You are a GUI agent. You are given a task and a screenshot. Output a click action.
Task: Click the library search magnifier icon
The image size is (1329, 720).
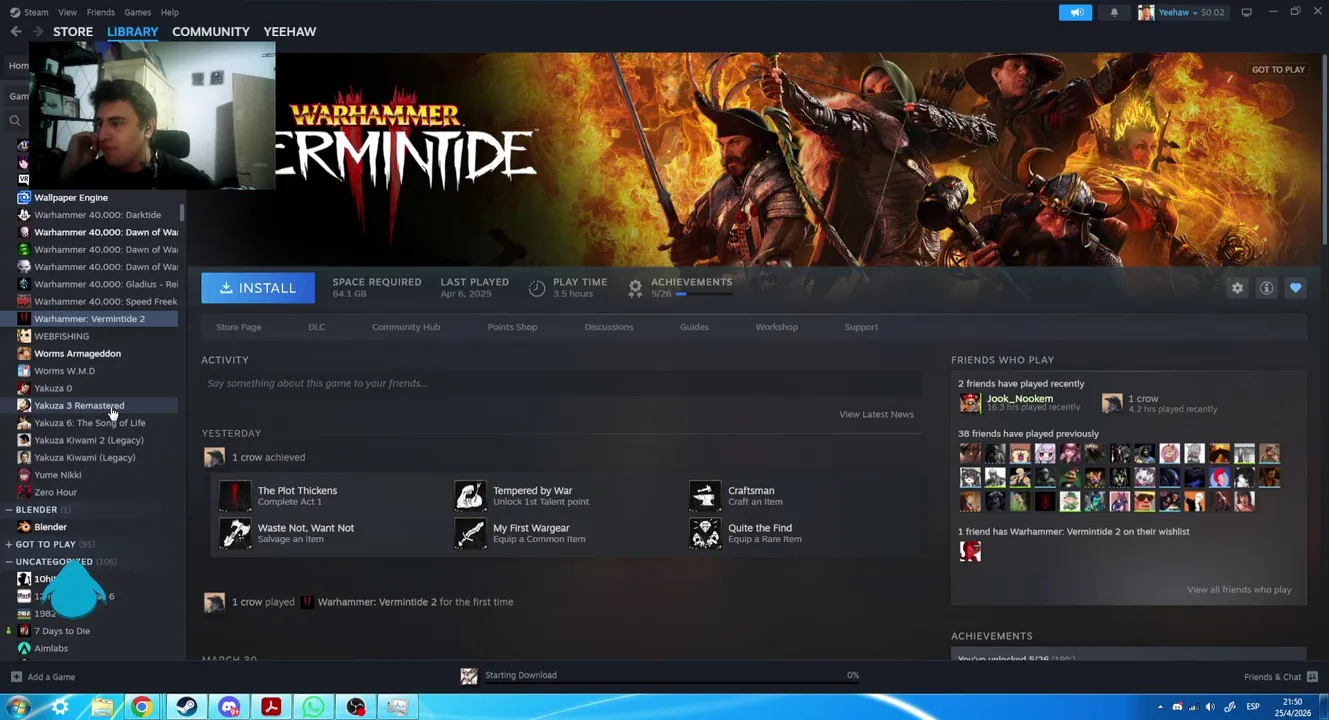(x=15, y=121)
